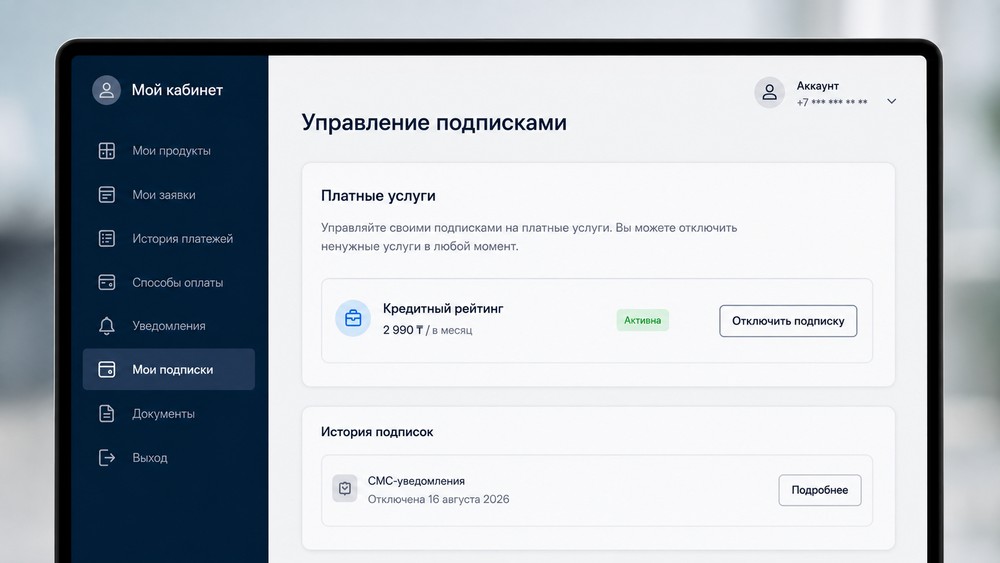Expand the Аккаунт dropdown chevron
Viewport: 1000px width, 563px height.
coord(892,101)
